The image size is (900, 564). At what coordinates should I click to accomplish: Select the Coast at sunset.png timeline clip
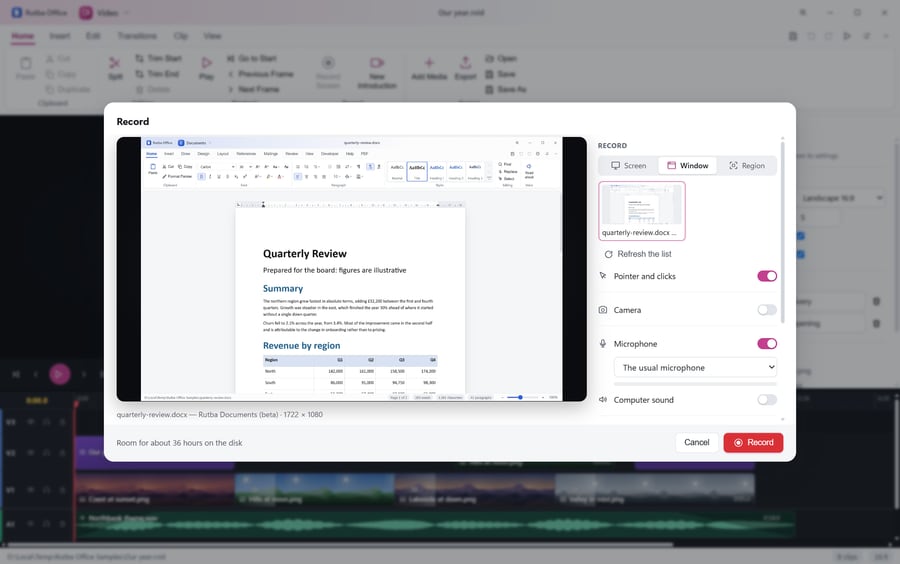click(x=154, y=490)
